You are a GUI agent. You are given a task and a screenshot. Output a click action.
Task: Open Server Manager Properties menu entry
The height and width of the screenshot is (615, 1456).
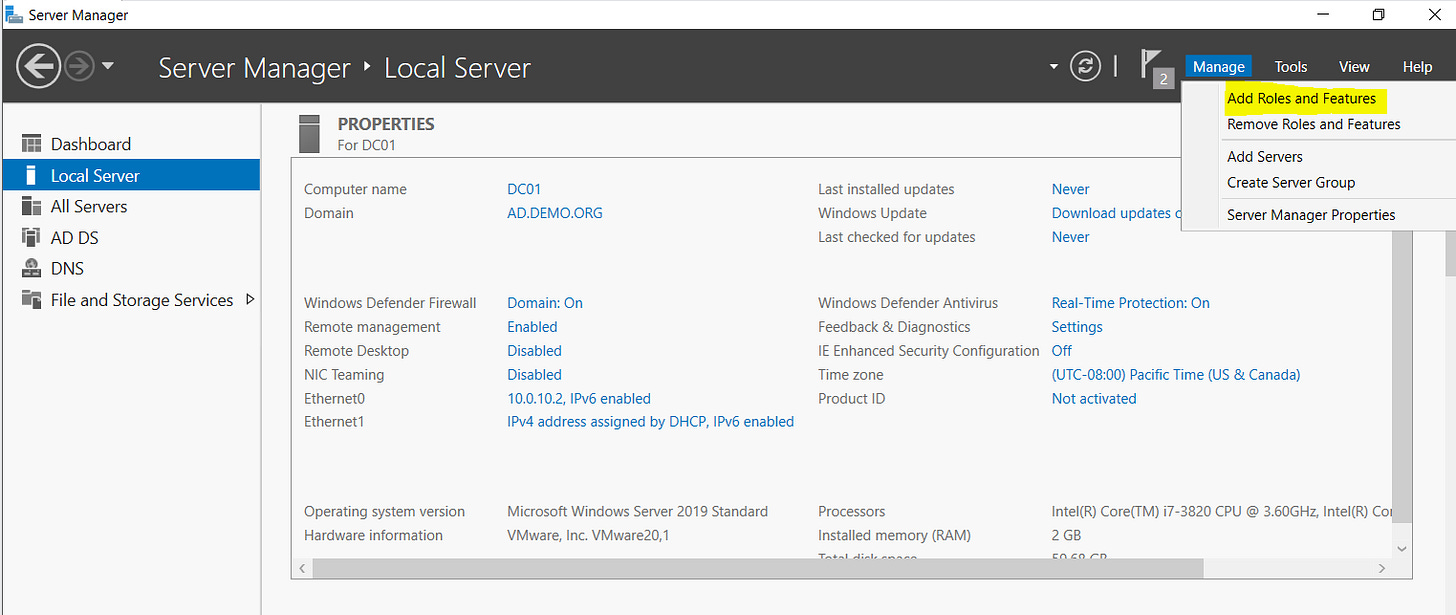[x=1311, y=214]
